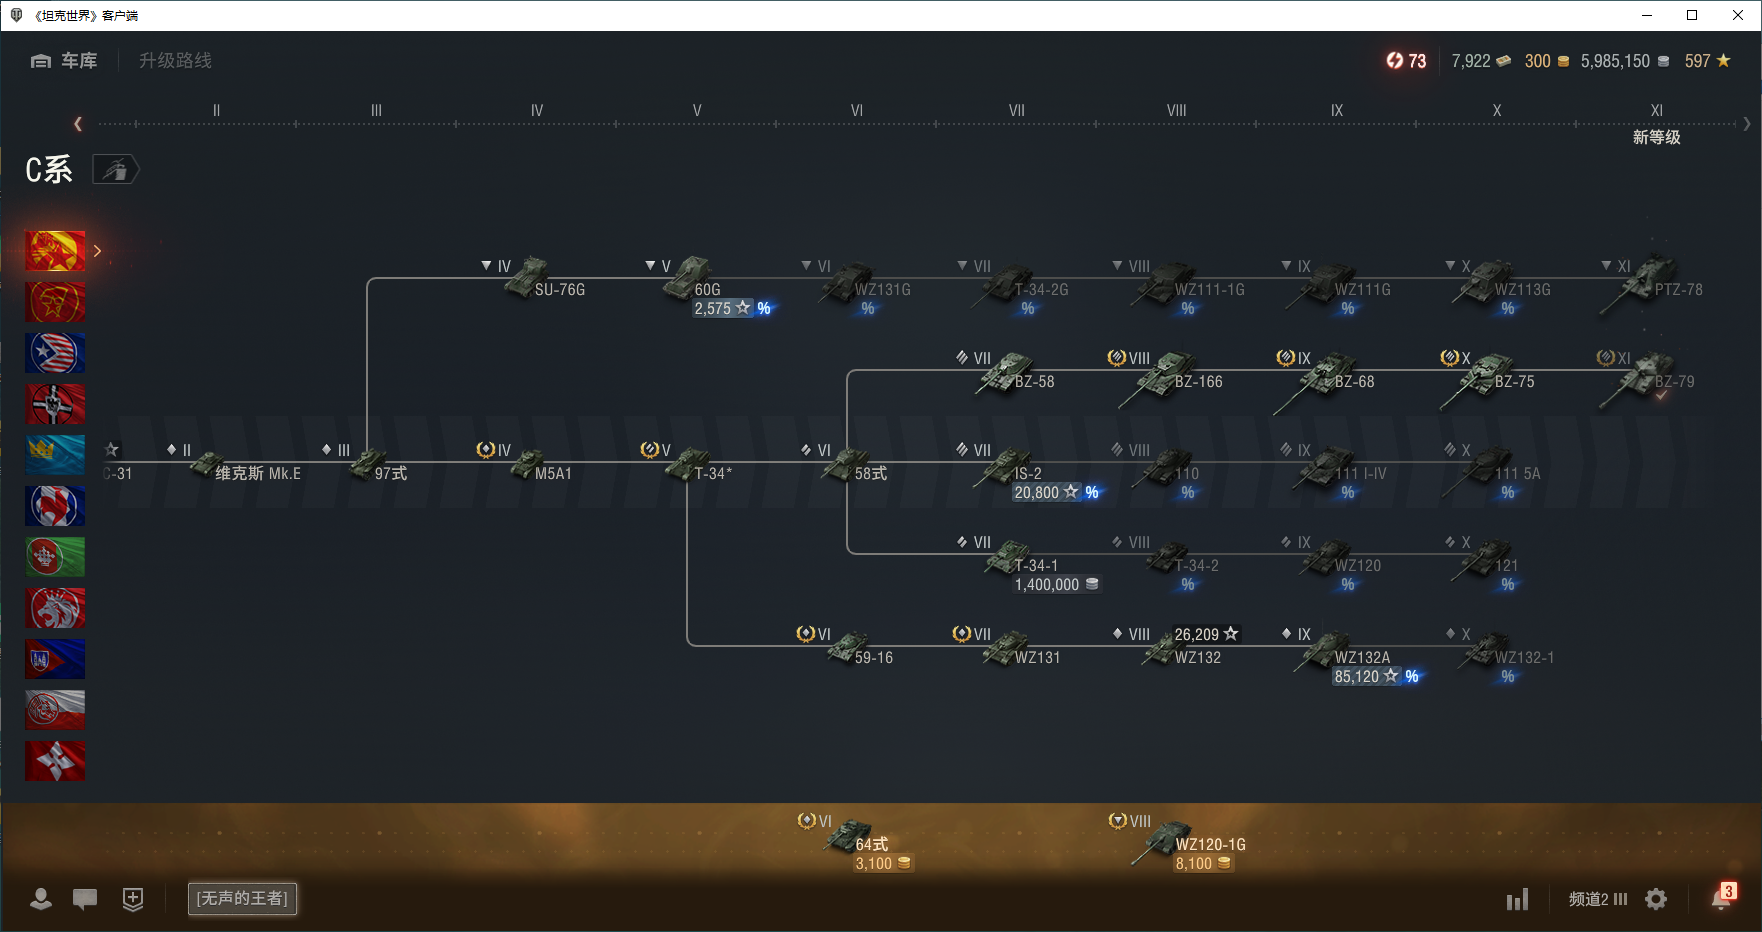Open settings gear in bottom bar
The height and width of the screenshot is (932, 1762).
[1656, 899]
